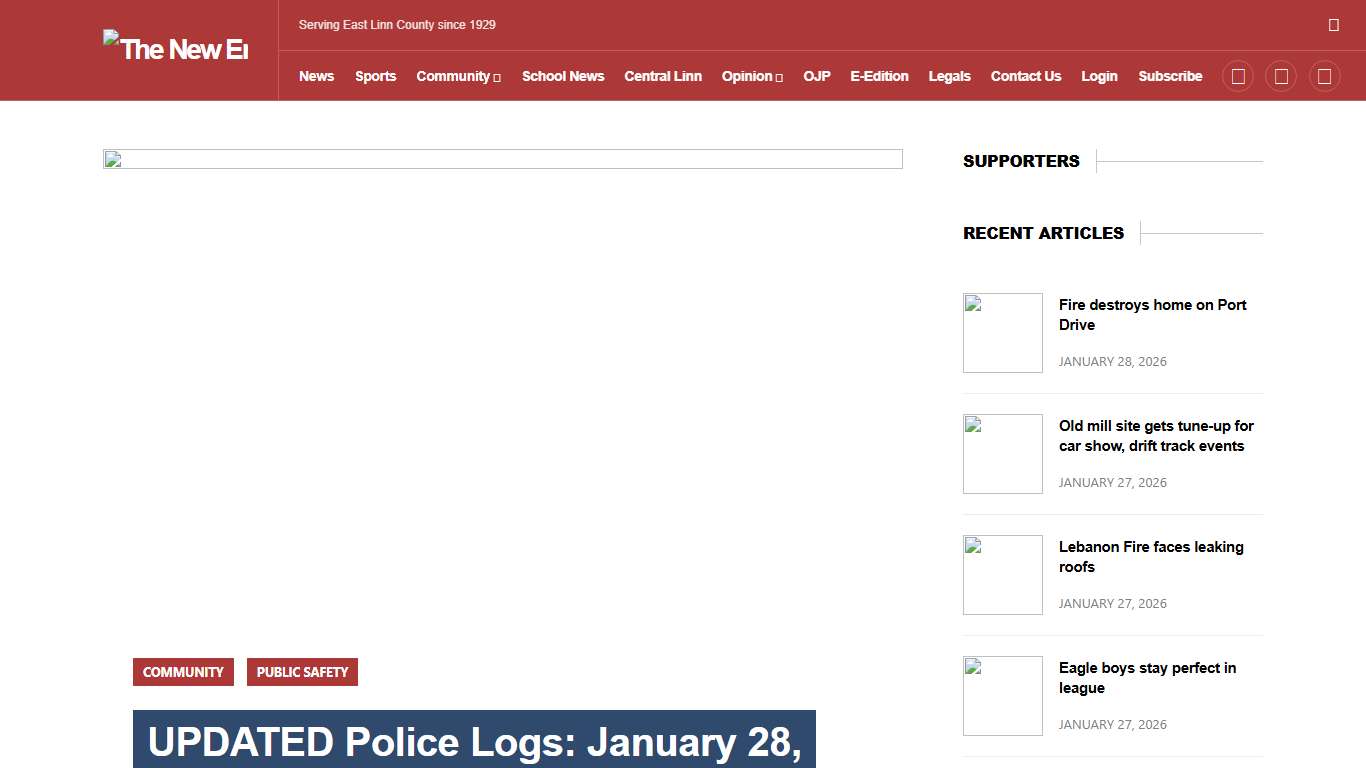
Task: Click the first social media icon in navbar
Action: coord(1237,76)
